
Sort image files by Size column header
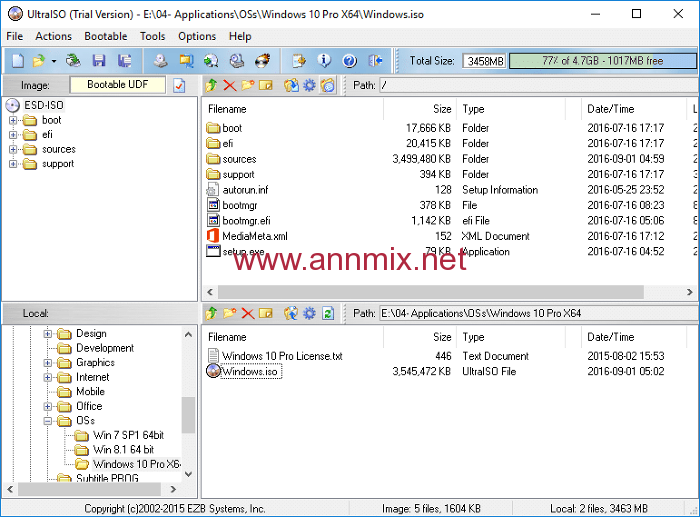coord(420,109)
